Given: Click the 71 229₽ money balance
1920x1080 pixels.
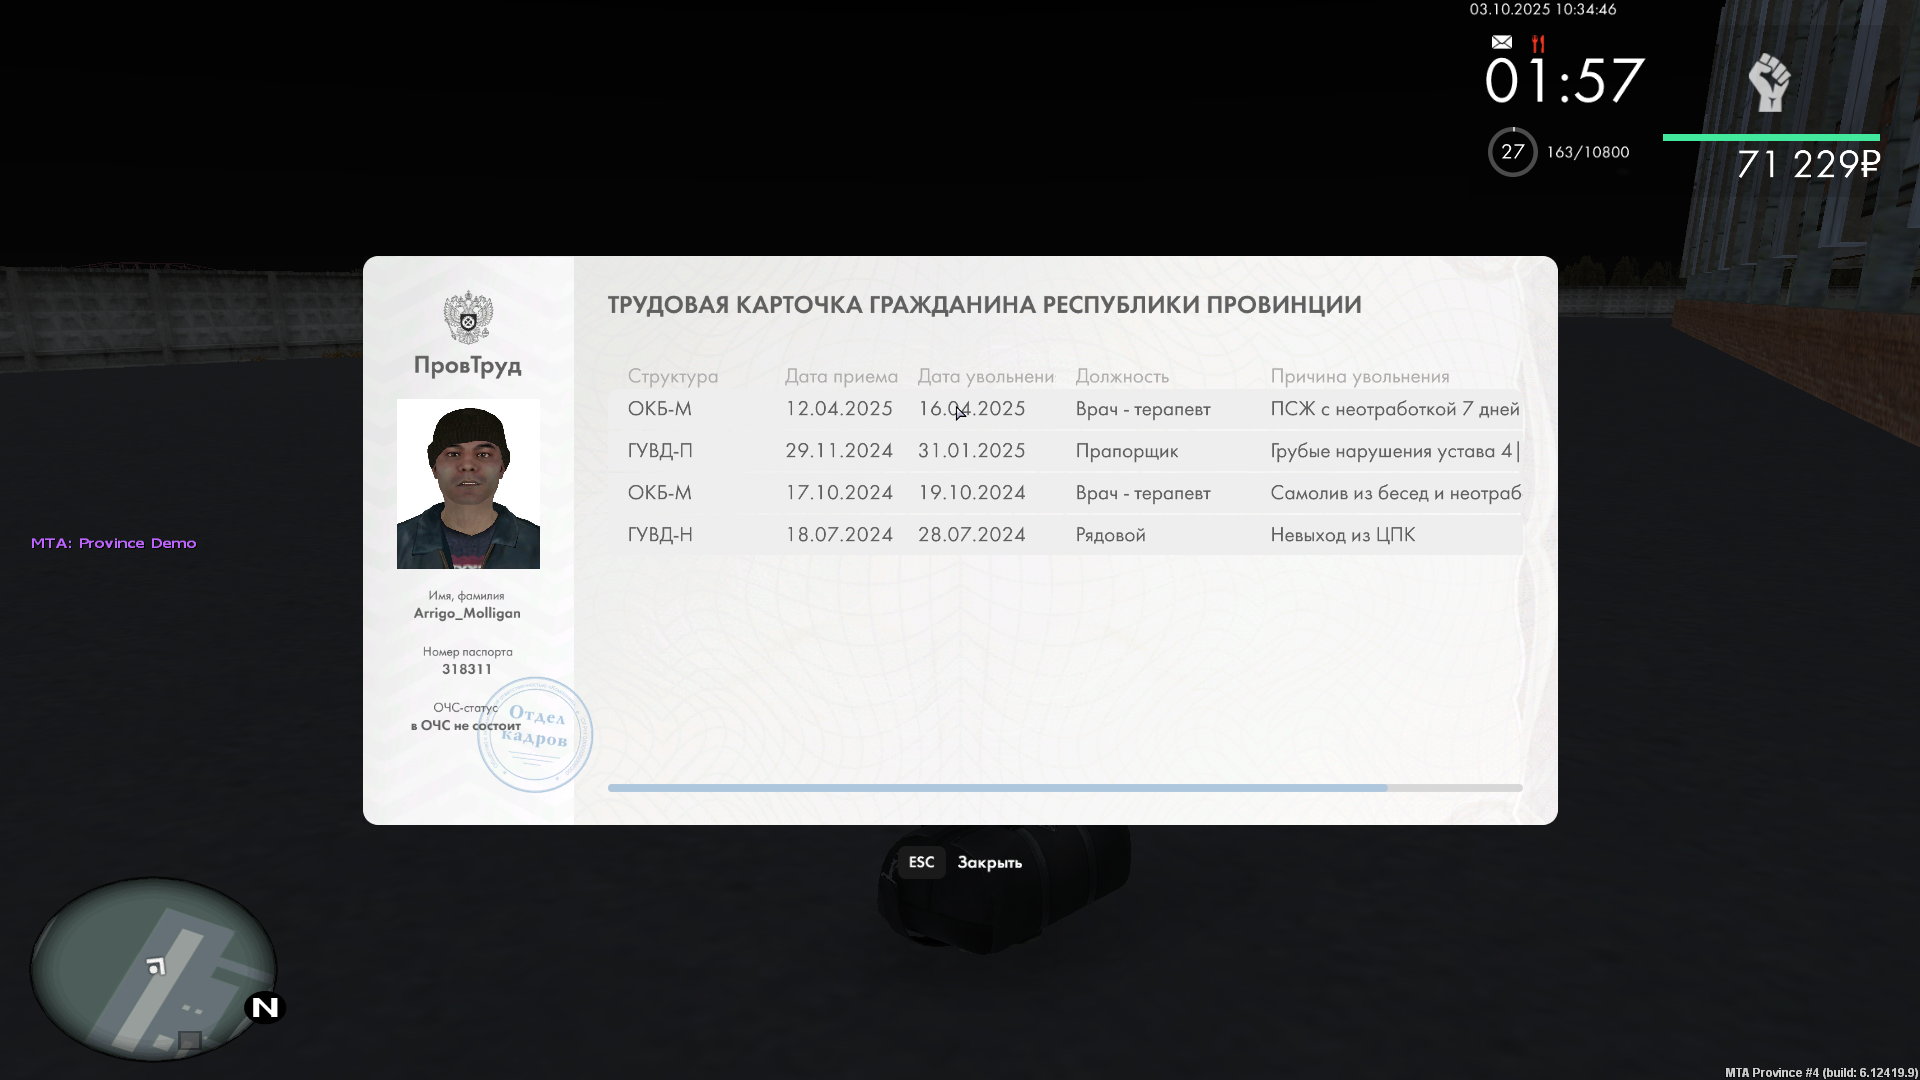Looking at the screenshot, I should 1808,164.
